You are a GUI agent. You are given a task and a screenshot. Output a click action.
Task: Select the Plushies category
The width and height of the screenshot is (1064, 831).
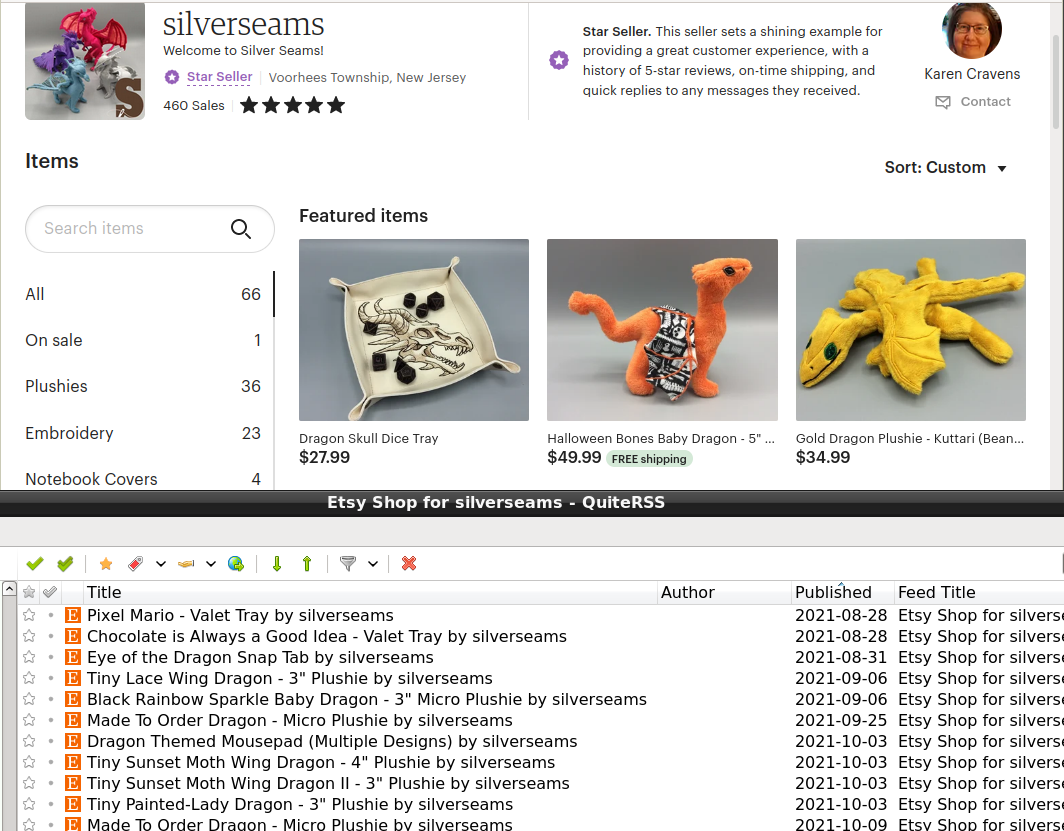(143, 387)
